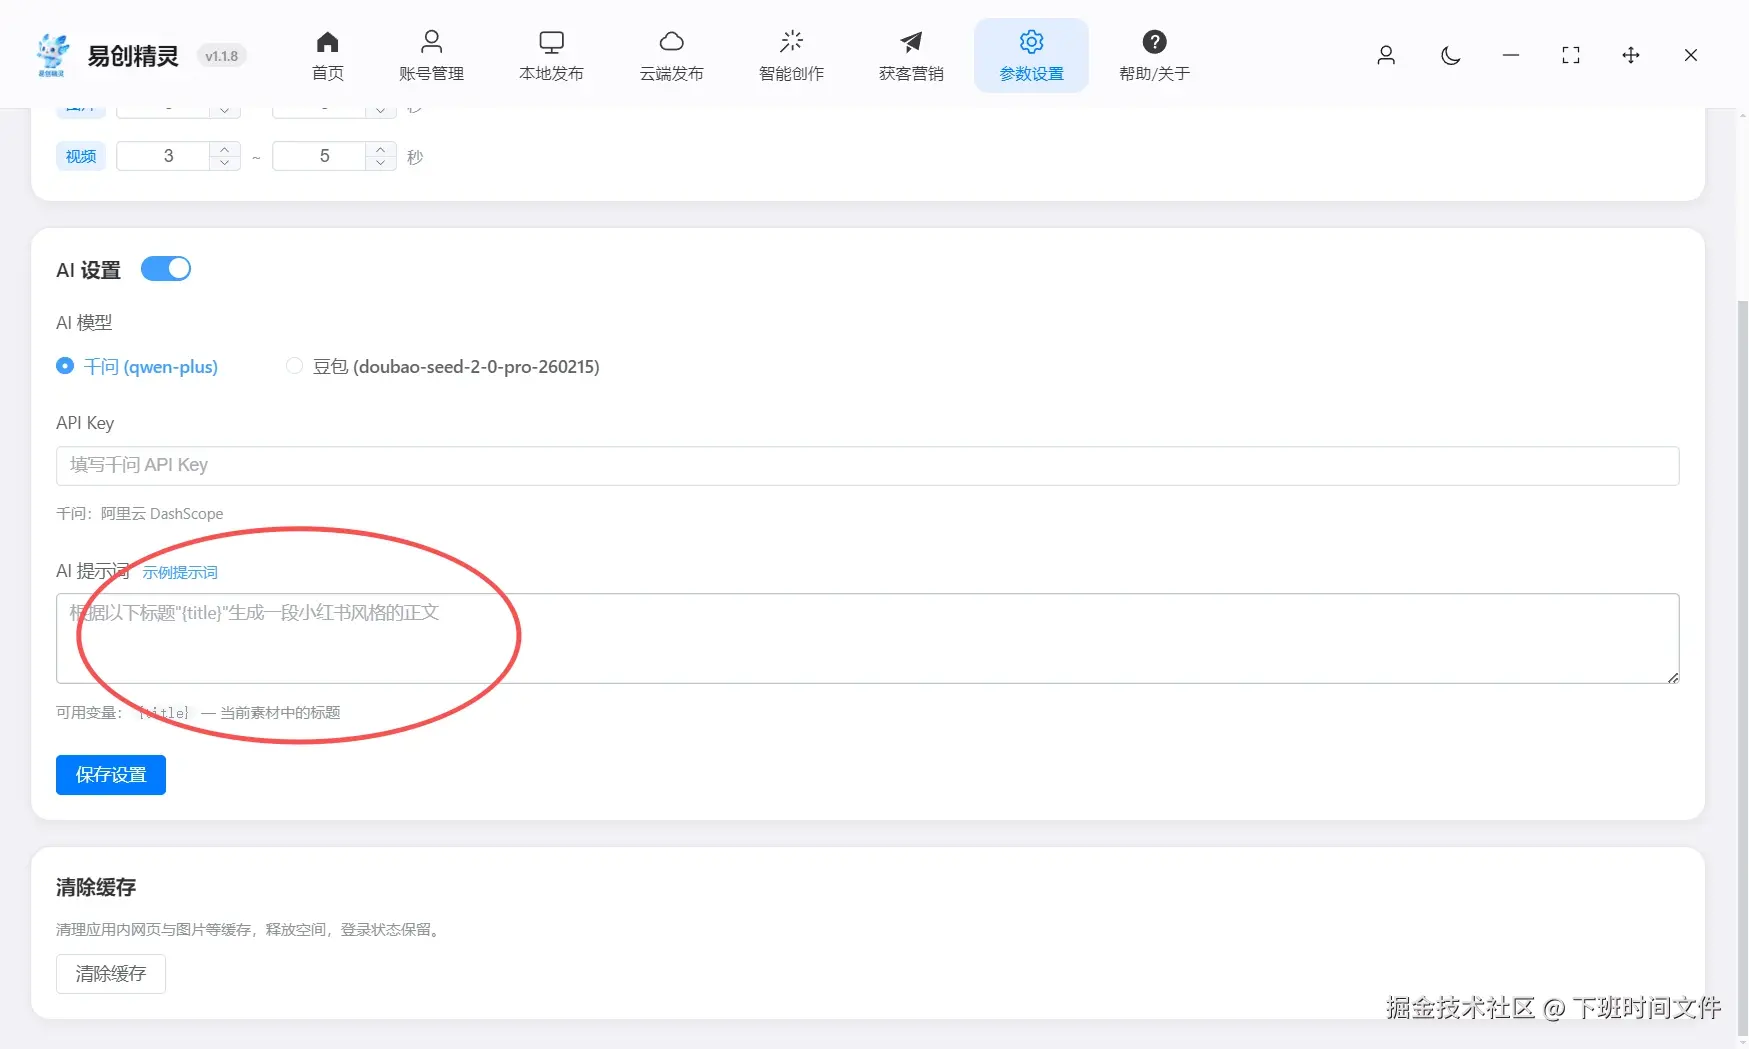Screen dimensions: 1749x1049
Task: Choose the 豆包 doubao-seed model
Action: (x=443, y=367)
